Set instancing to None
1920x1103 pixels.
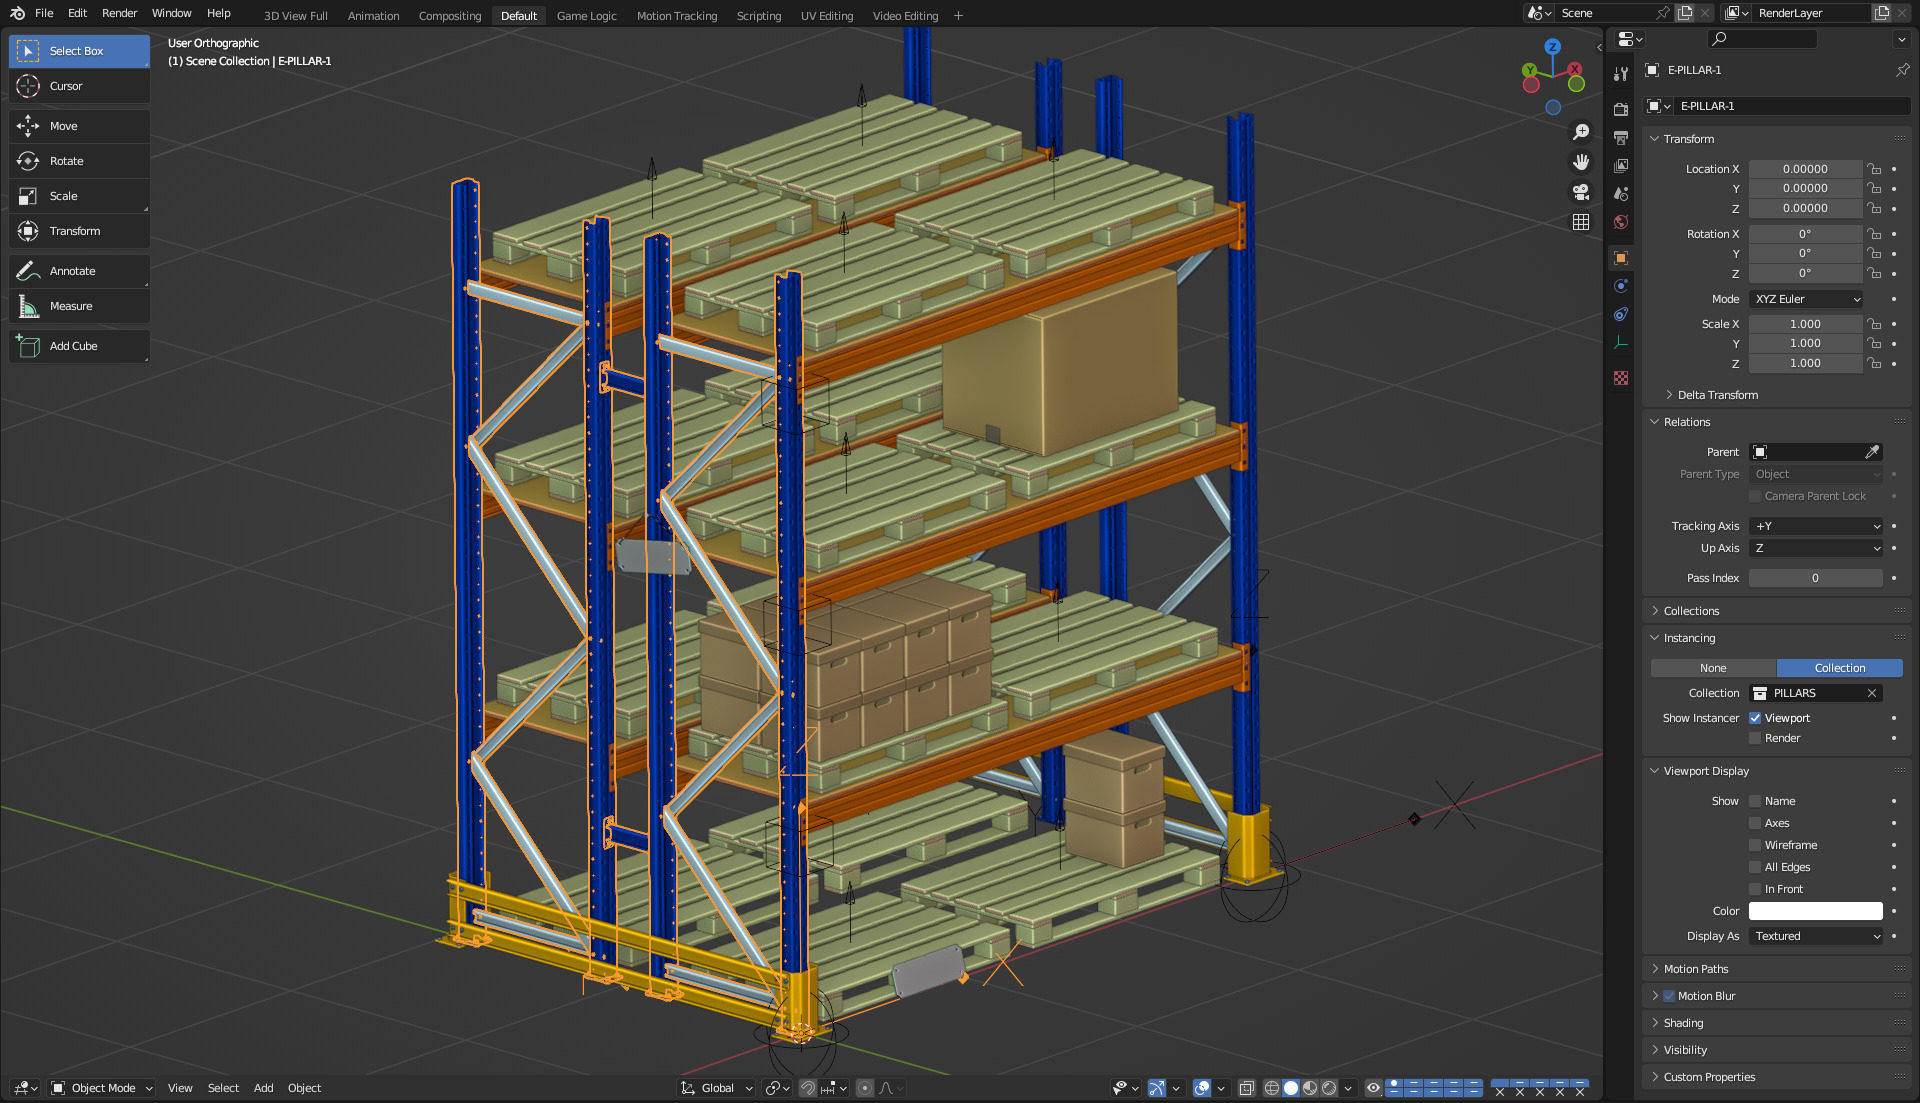pyautogui.click(x=1713, y=668)
